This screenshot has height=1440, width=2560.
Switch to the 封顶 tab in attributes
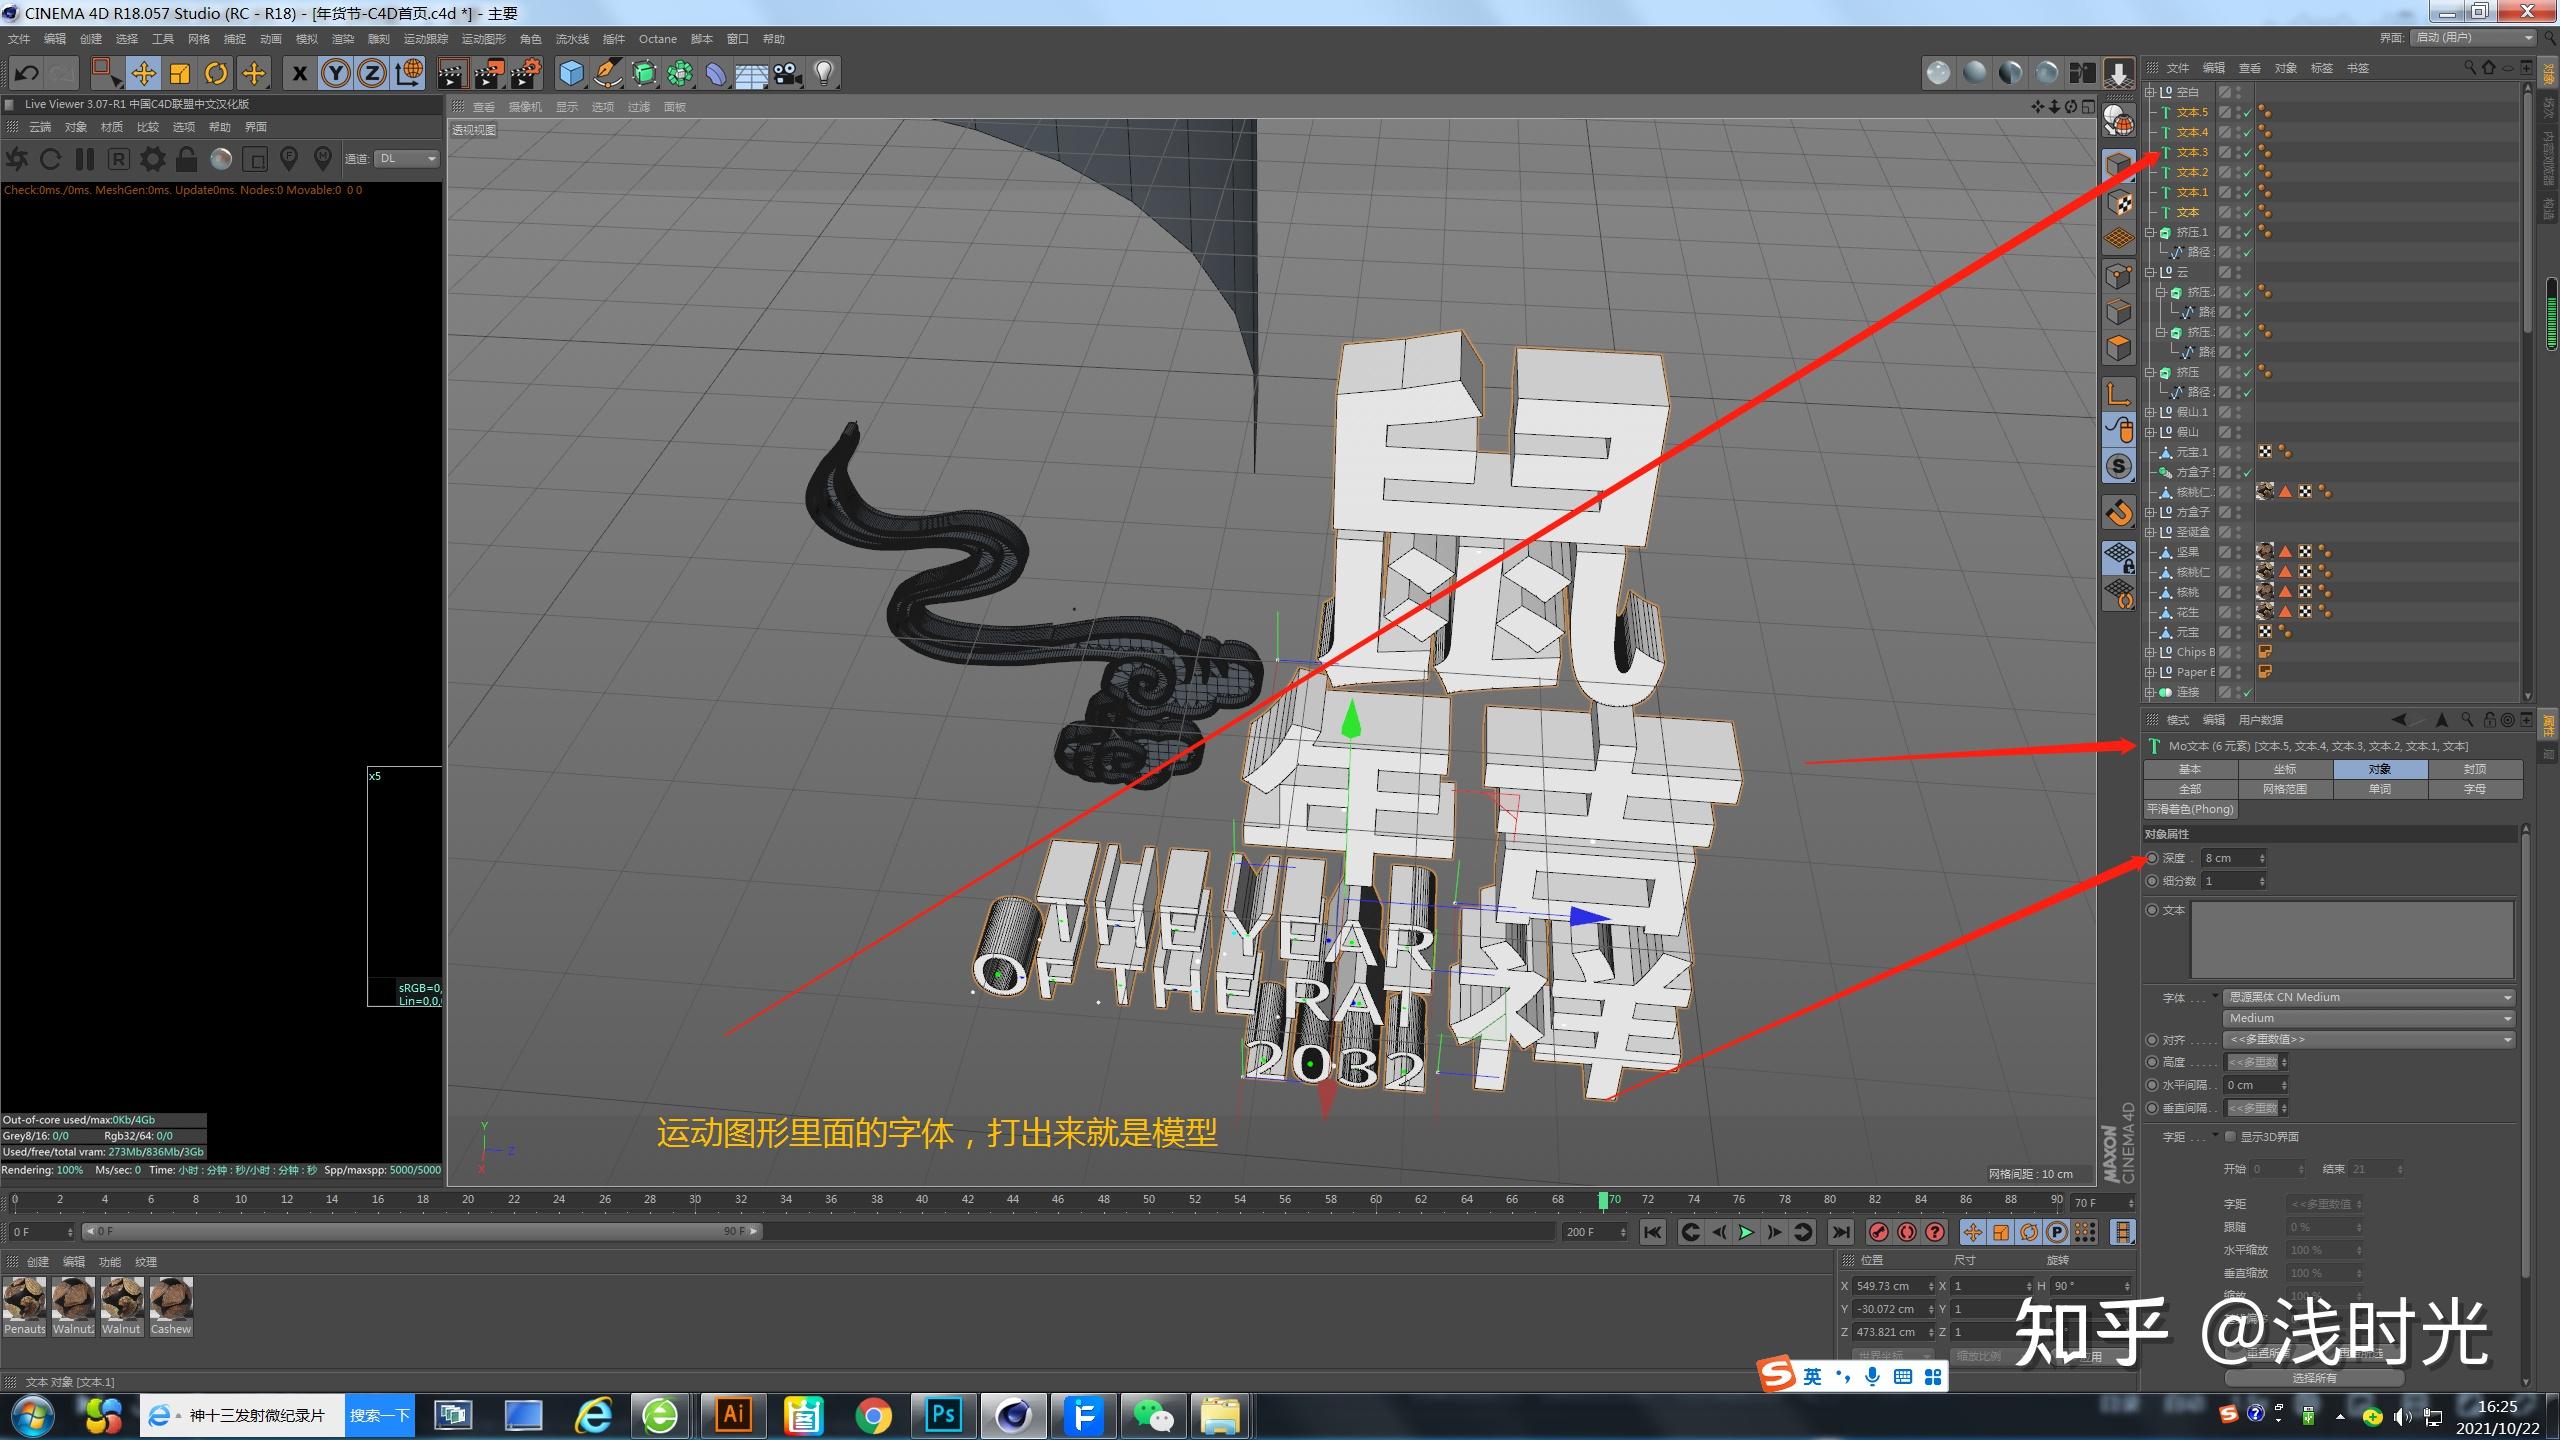(x=2475, y=769)
